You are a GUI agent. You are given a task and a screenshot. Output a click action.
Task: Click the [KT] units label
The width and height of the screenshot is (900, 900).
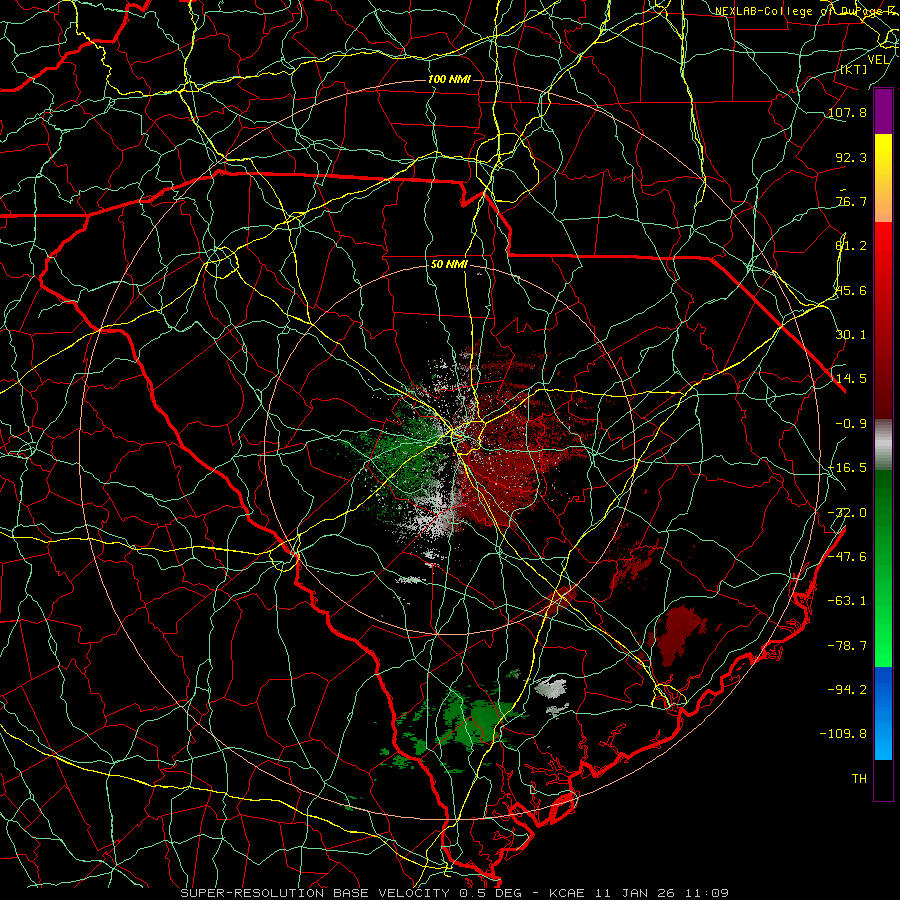tap(854, 69)
